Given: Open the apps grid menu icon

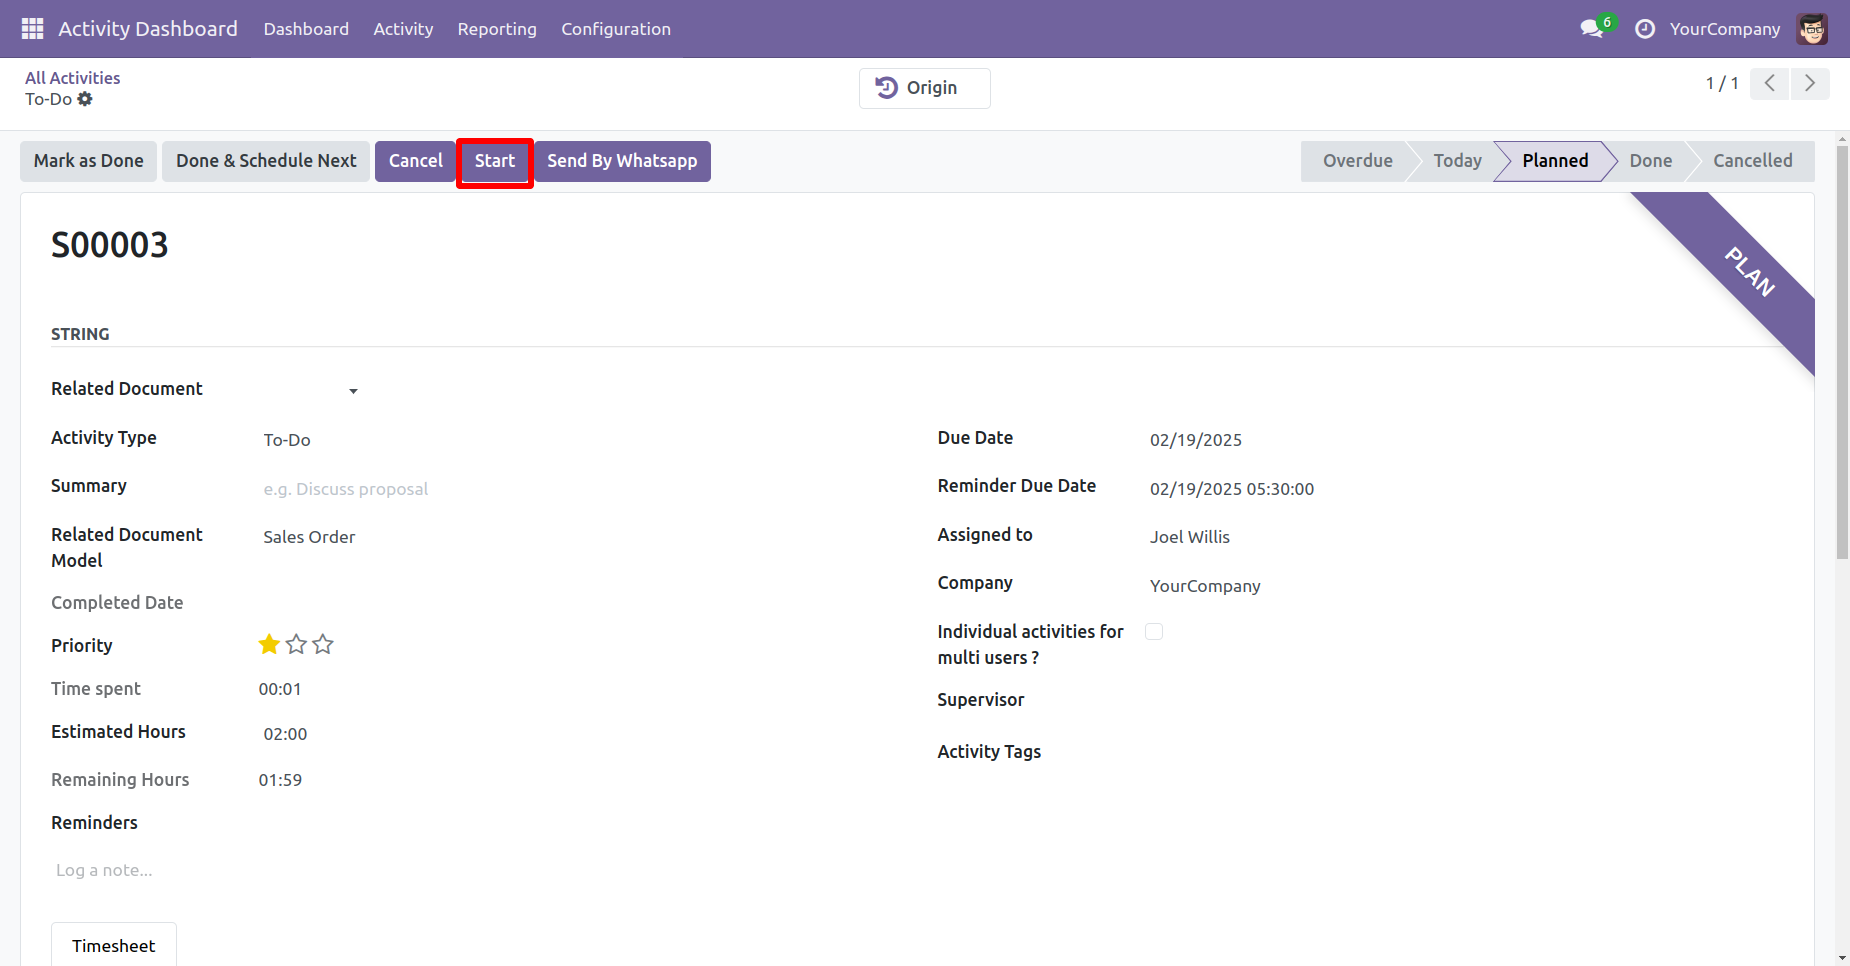Looking at the screenshot, I should 32,29.
